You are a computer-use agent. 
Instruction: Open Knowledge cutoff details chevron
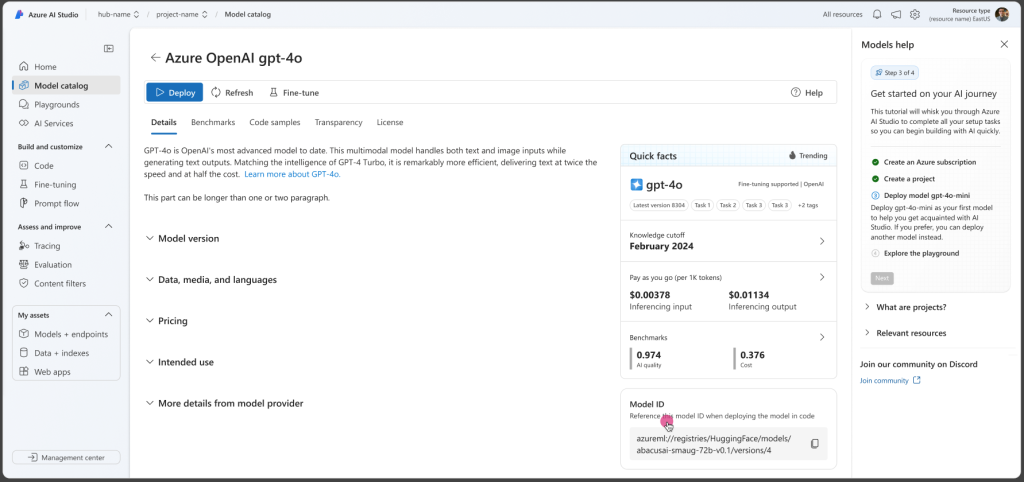[822, 241]
